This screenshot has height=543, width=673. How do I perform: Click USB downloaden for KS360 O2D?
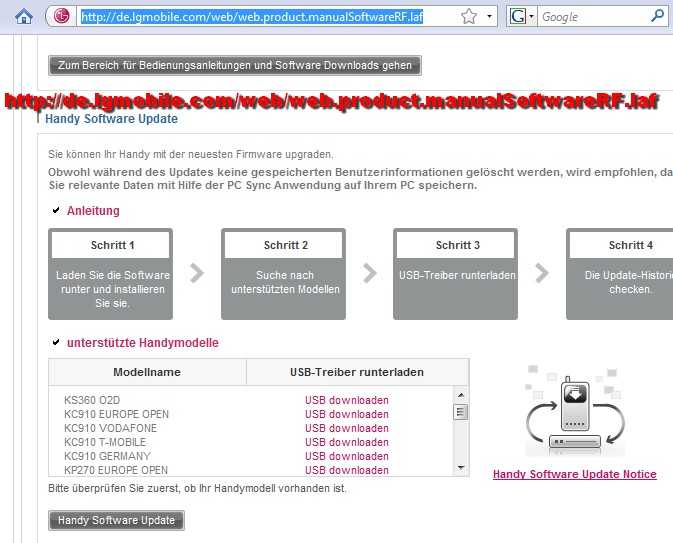click(347, 400)
